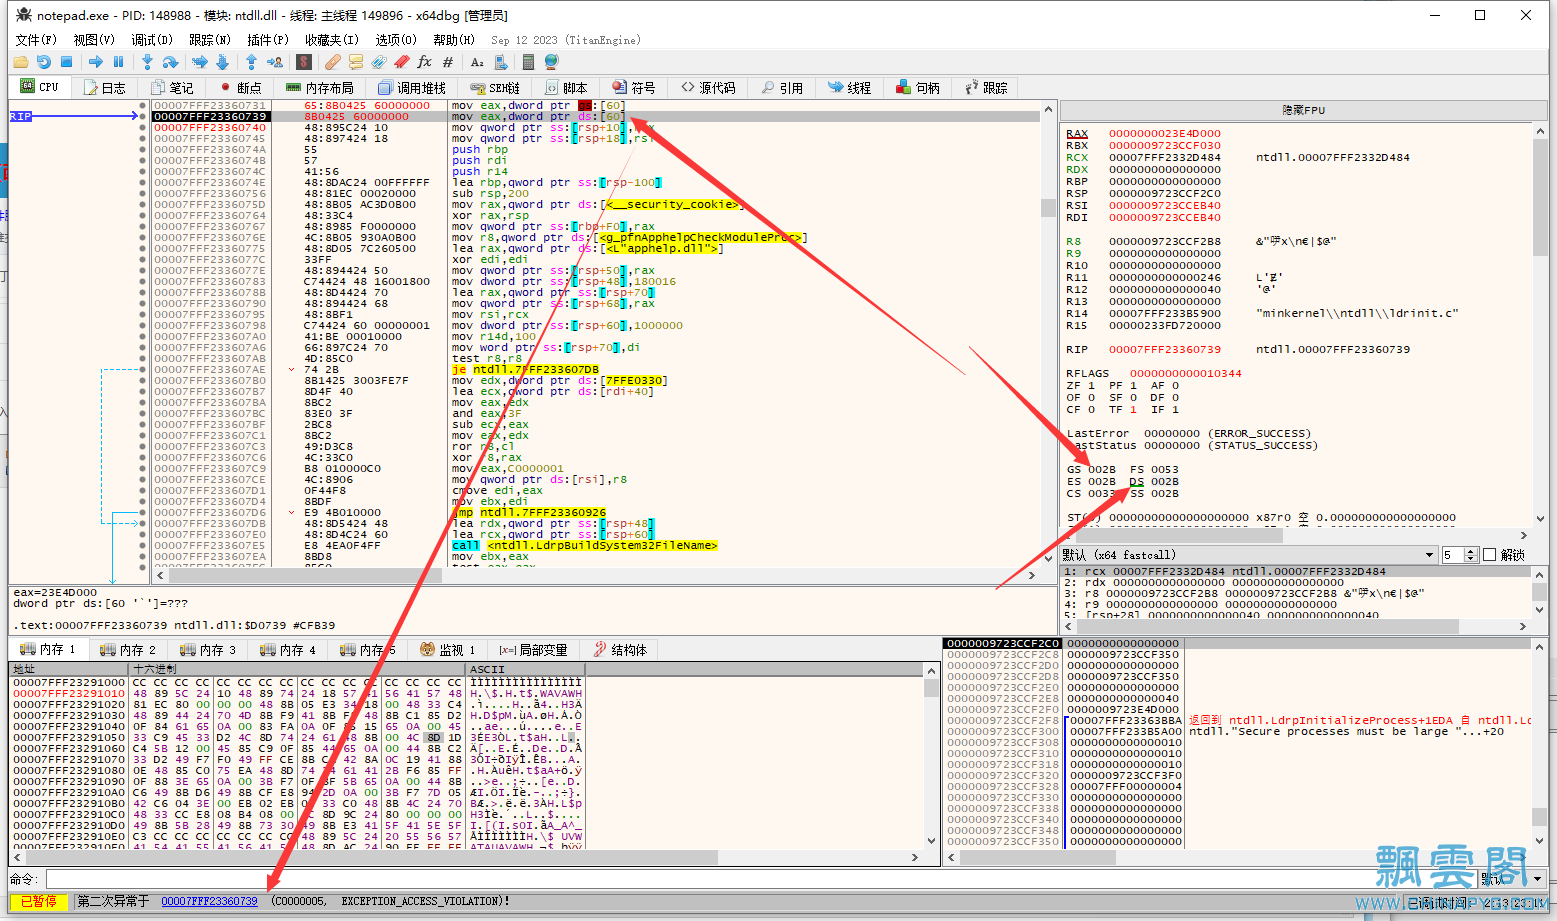The image size is (1557, 921).
Task: Select the call ntdll.LdrpBuildSystem32FileName line
Action: point(585,545)
